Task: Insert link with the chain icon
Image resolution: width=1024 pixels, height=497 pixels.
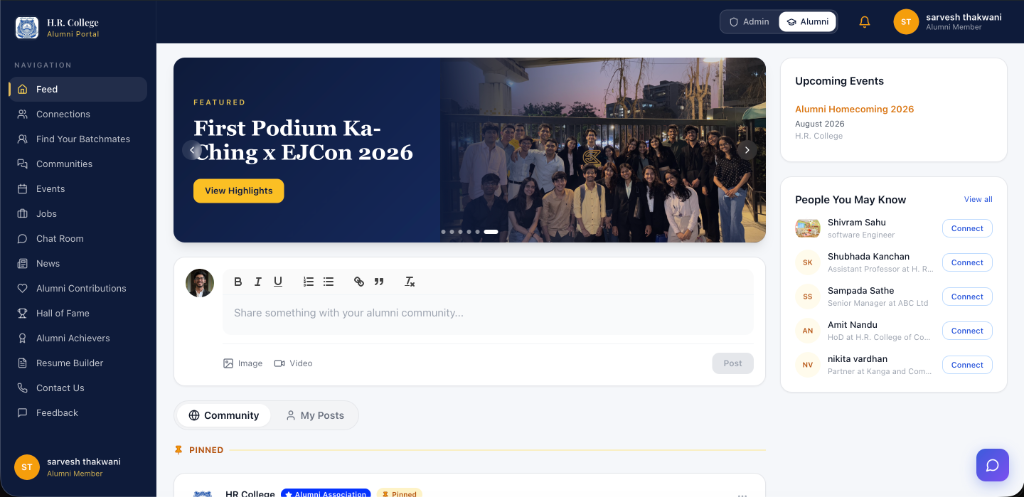Action: (359, 281)
